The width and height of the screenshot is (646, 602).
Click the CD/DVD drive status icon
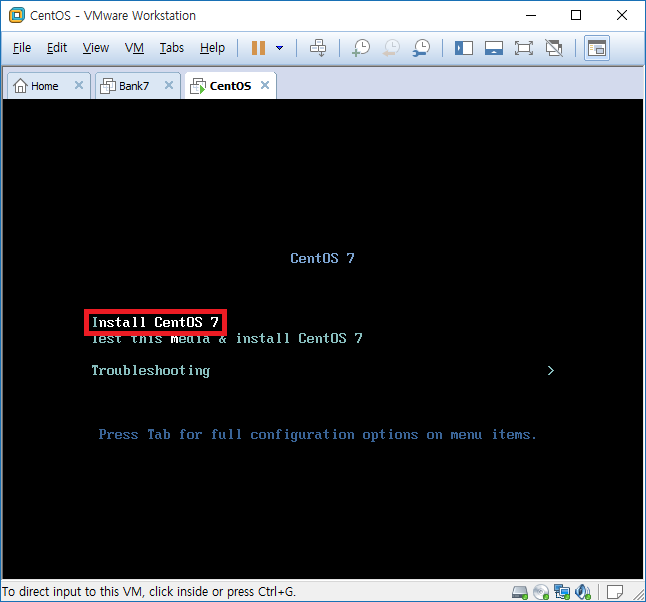[541, 593]
